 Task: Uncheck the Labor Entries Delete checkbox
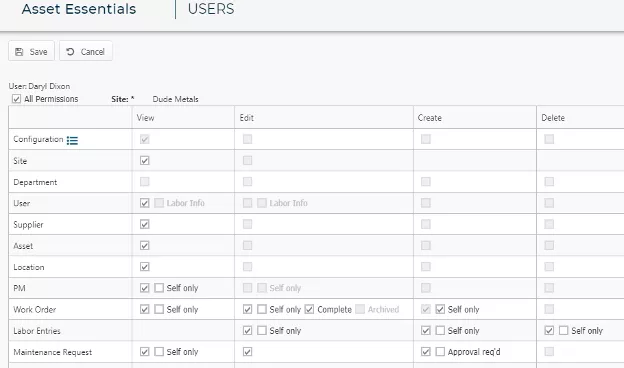click(x=549, y=330)
